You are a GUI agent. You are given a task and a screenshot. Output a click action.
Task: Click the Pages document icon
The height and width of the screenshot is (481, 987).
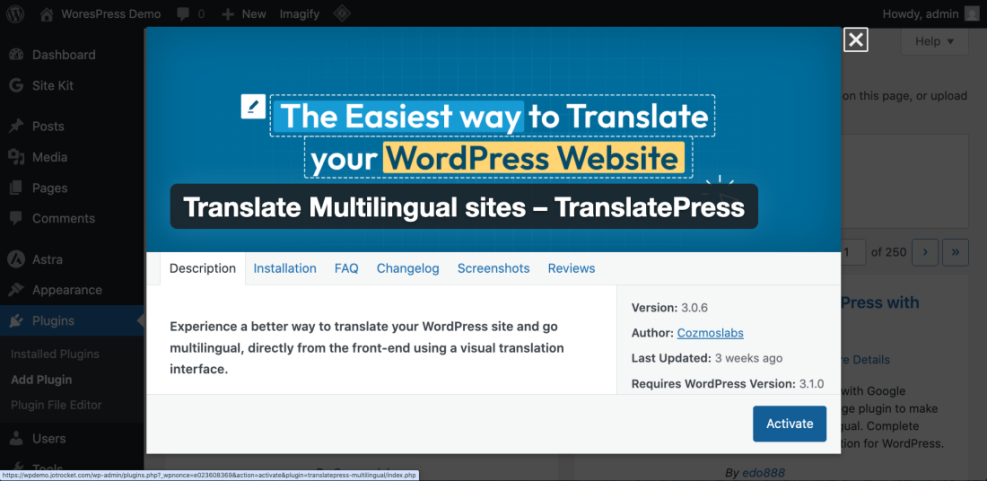point(16,188)
